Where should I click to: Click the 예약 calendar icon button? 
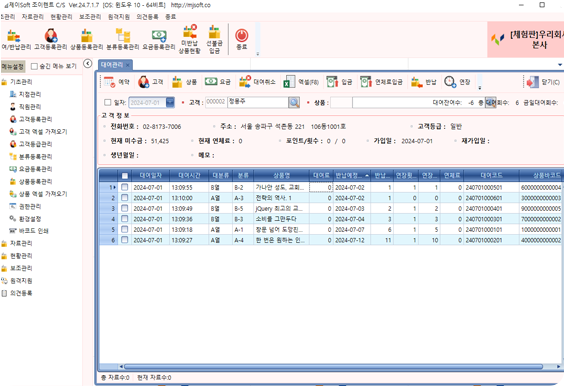116,82
